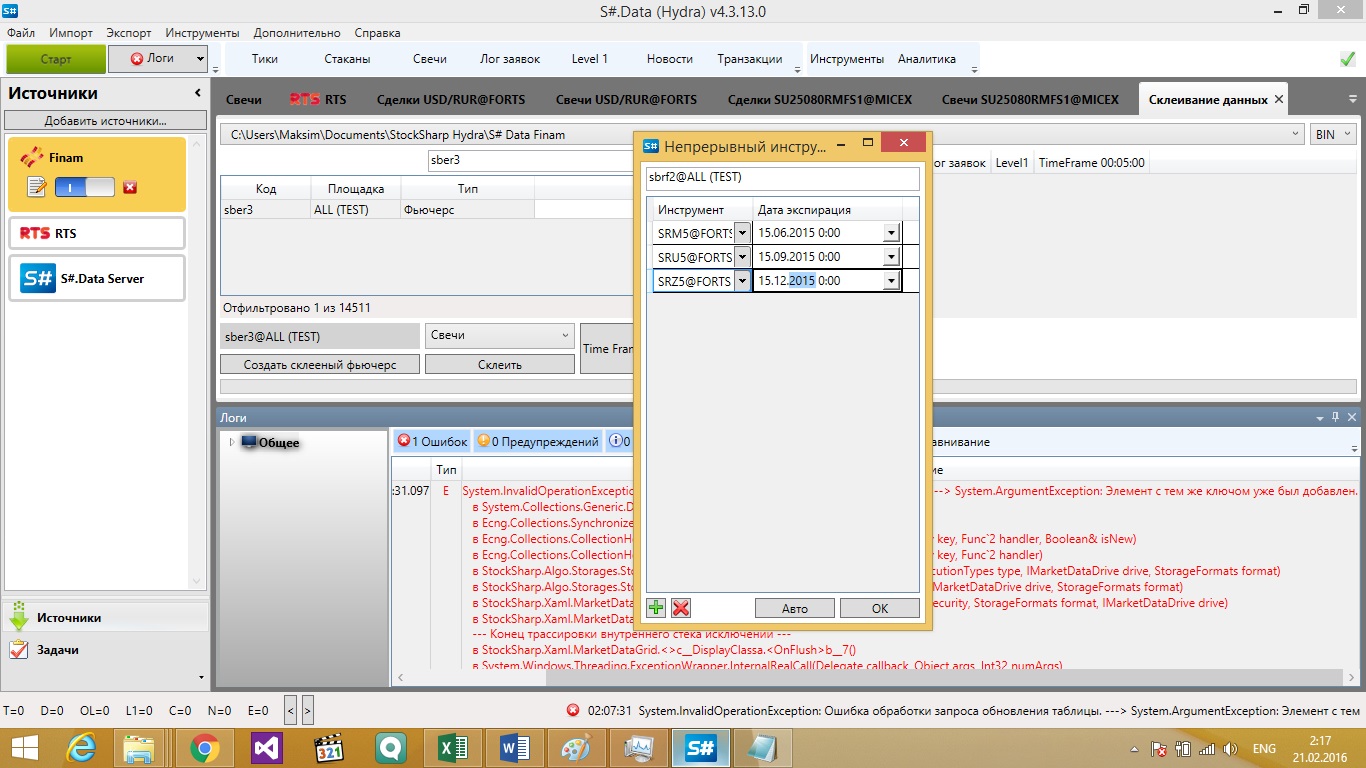Edit Finam source settings notepad icon
The width and height of the screenshot is (1366, 768).
click(x=37, y=187)
